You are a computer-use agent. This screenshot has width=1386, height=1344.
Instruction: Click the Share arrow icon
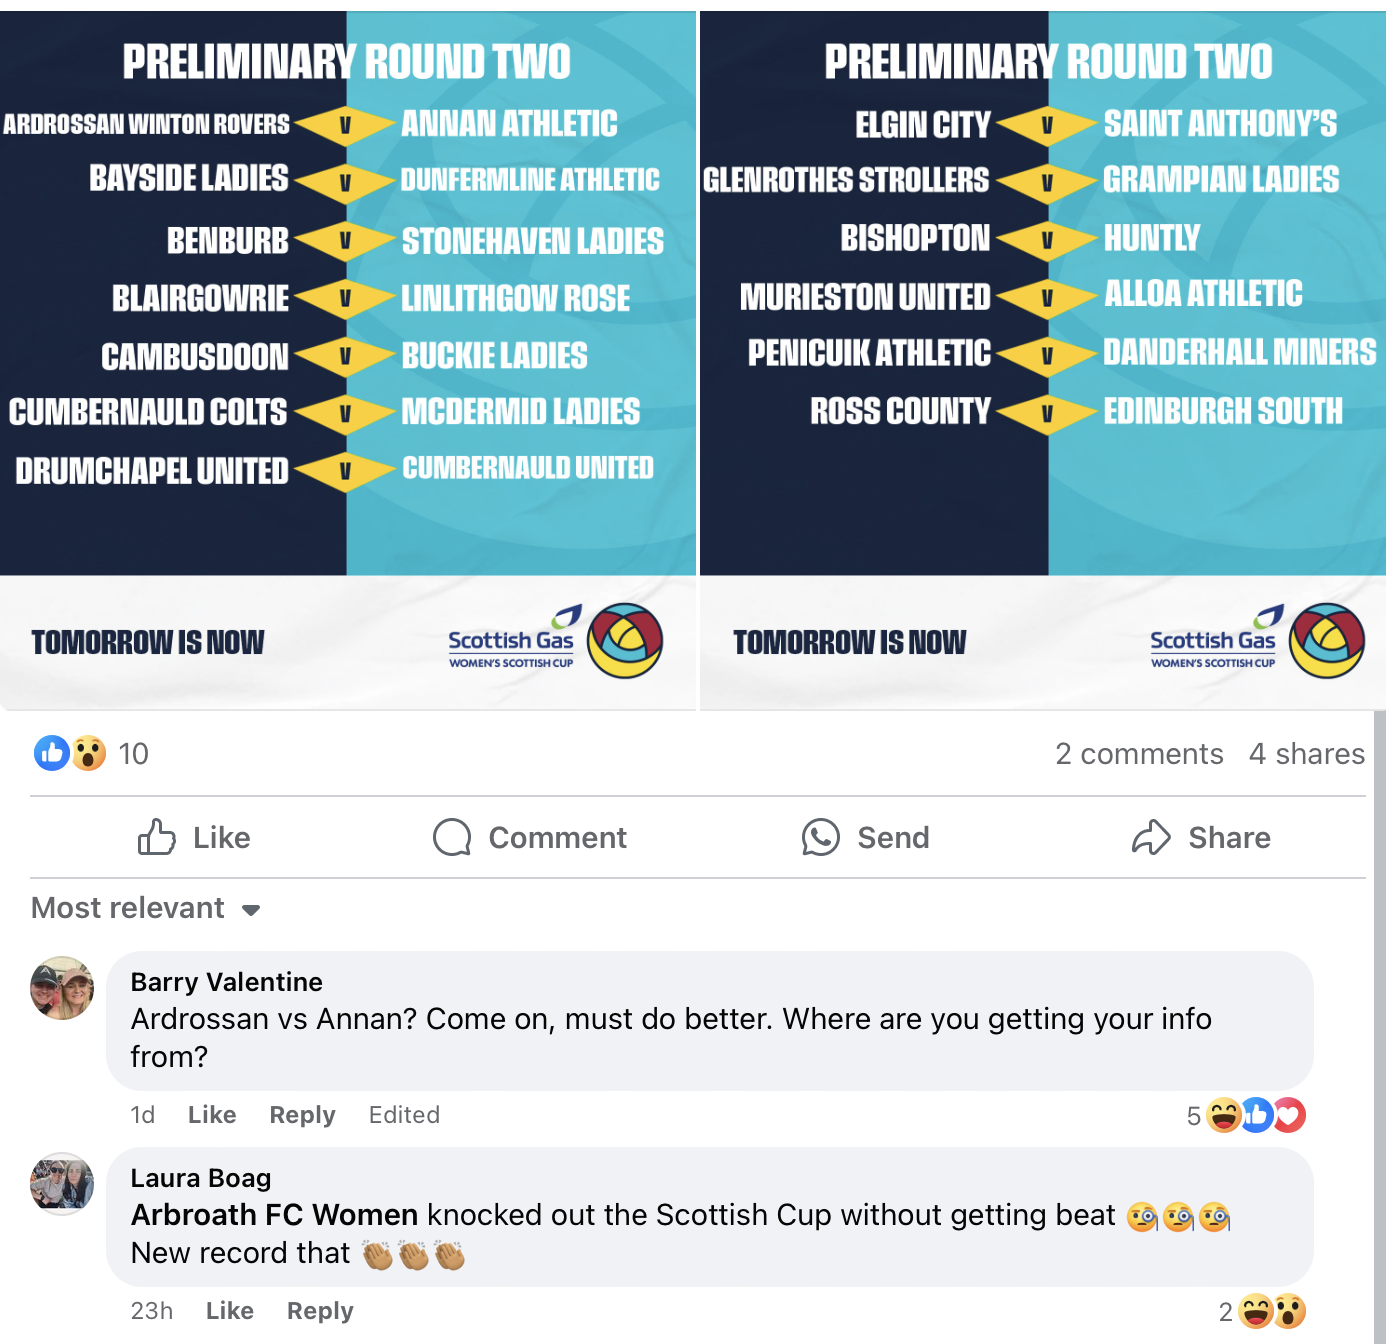point(1151,837)
